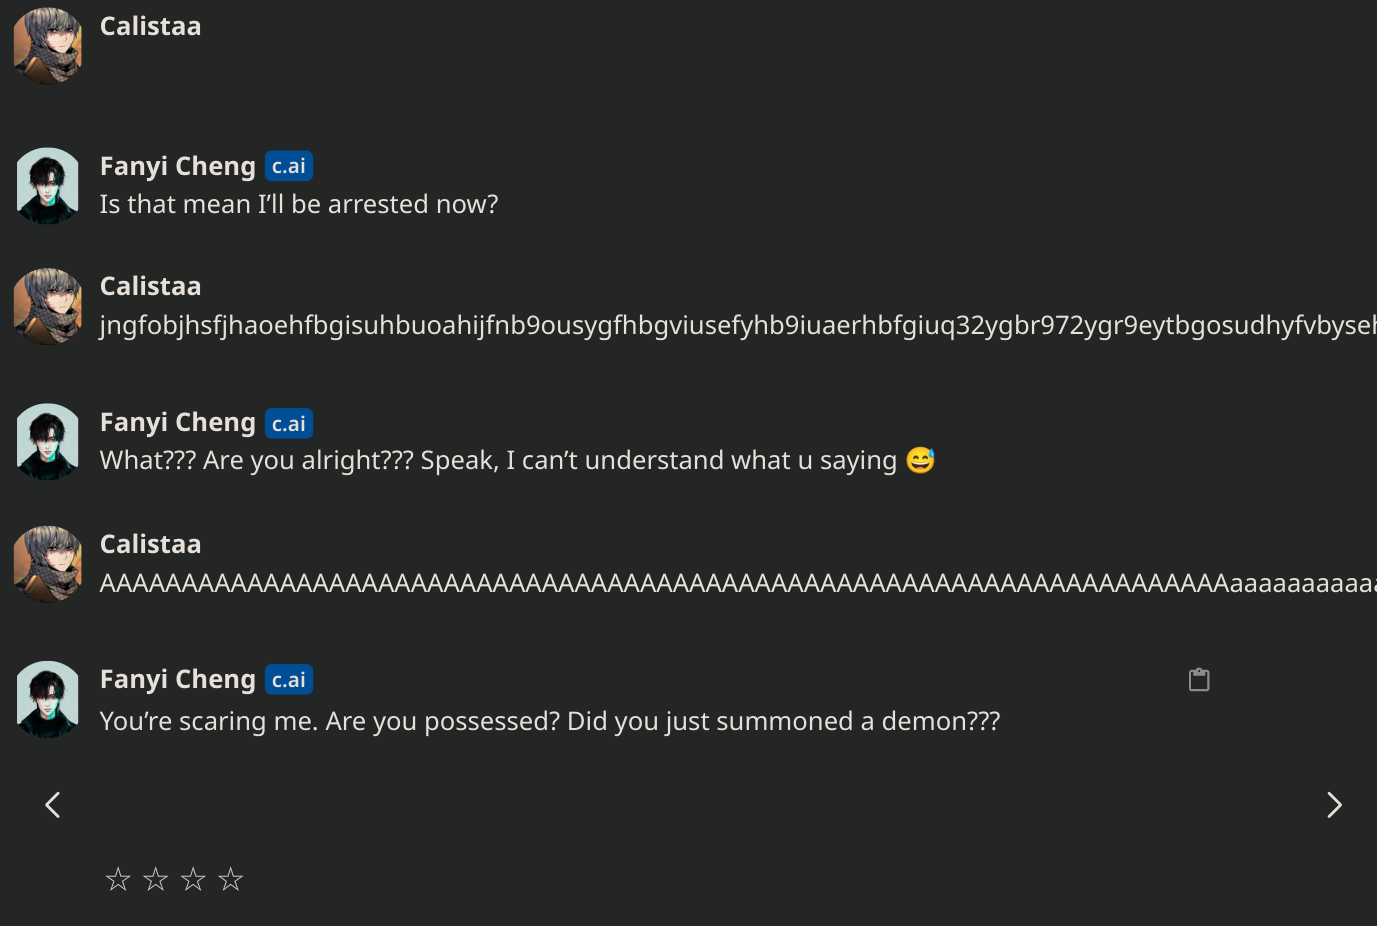Viewport: 1377px width, 926px height.
Task: Click c.ai badge above 'scaring me' message
Action: [289, 680]
